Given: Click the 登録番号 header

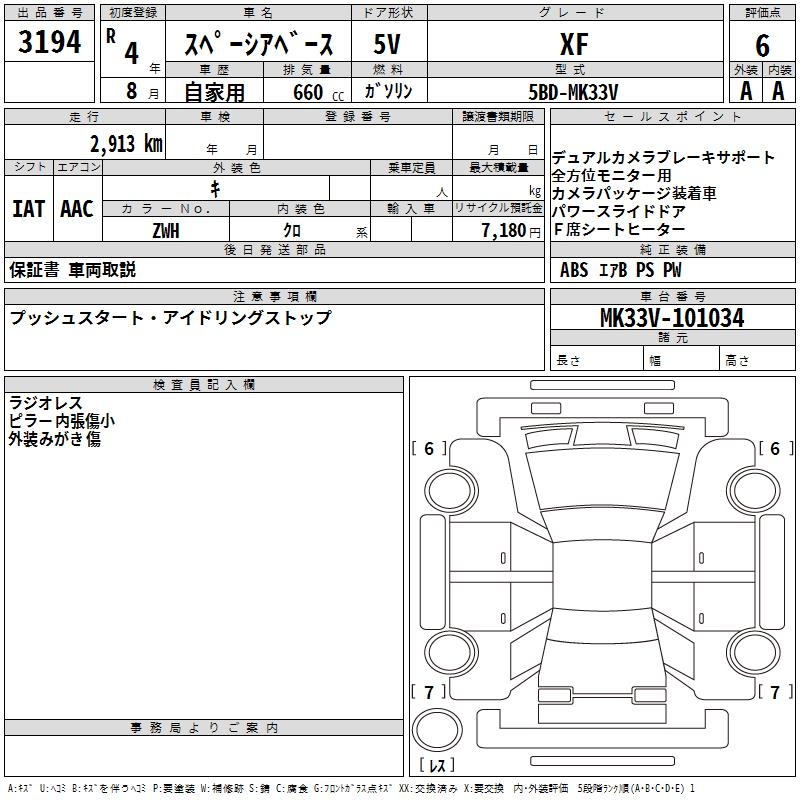Looking at the screenshot, I should 358,116.
